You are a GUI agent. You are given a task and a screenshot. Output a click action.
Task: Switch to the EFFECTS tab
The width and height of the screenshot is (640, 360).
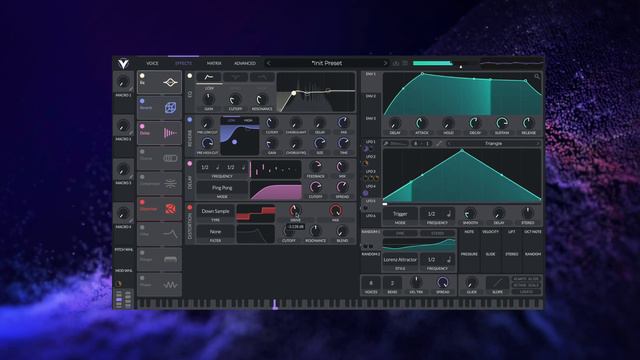click(183, 63)
